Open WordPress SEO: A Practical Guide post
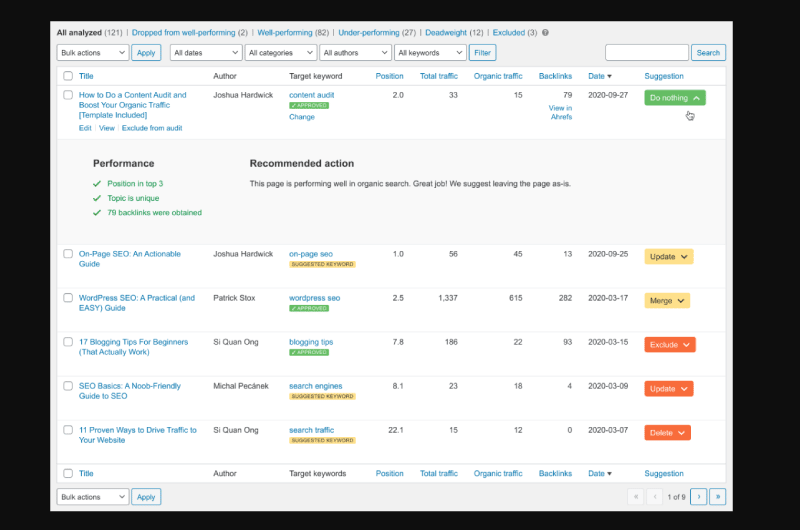Viewport: 800px width, 530px height. coord(137,303)
